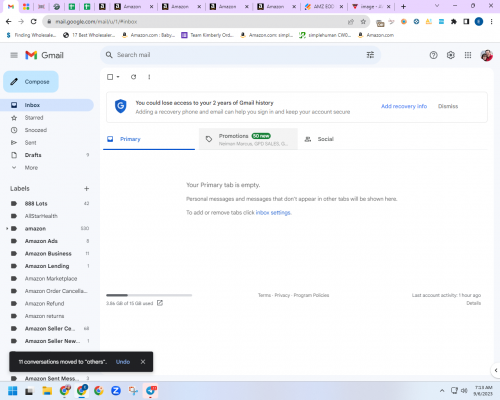Create a new label with plus icon
Viewport: 500px width, 400px height.
click(x=86, y=189)
